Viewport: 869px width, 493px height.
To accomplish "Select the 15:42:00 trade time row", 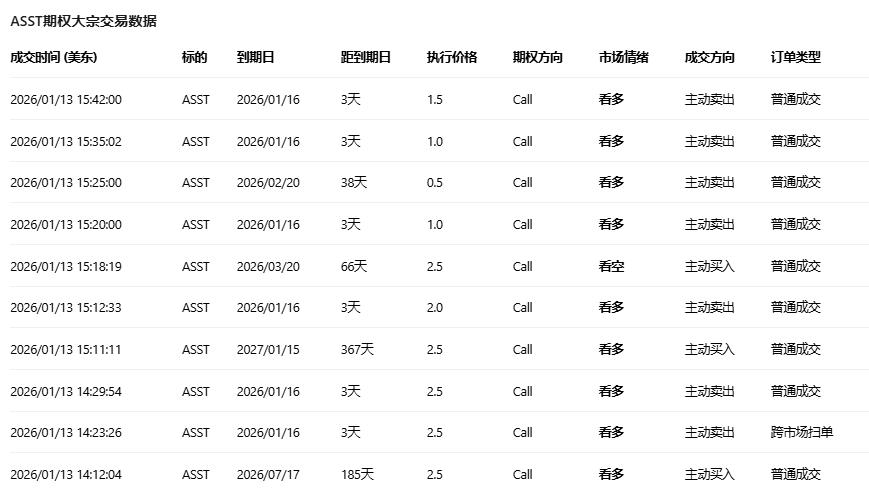I will [x=66, y=100].
